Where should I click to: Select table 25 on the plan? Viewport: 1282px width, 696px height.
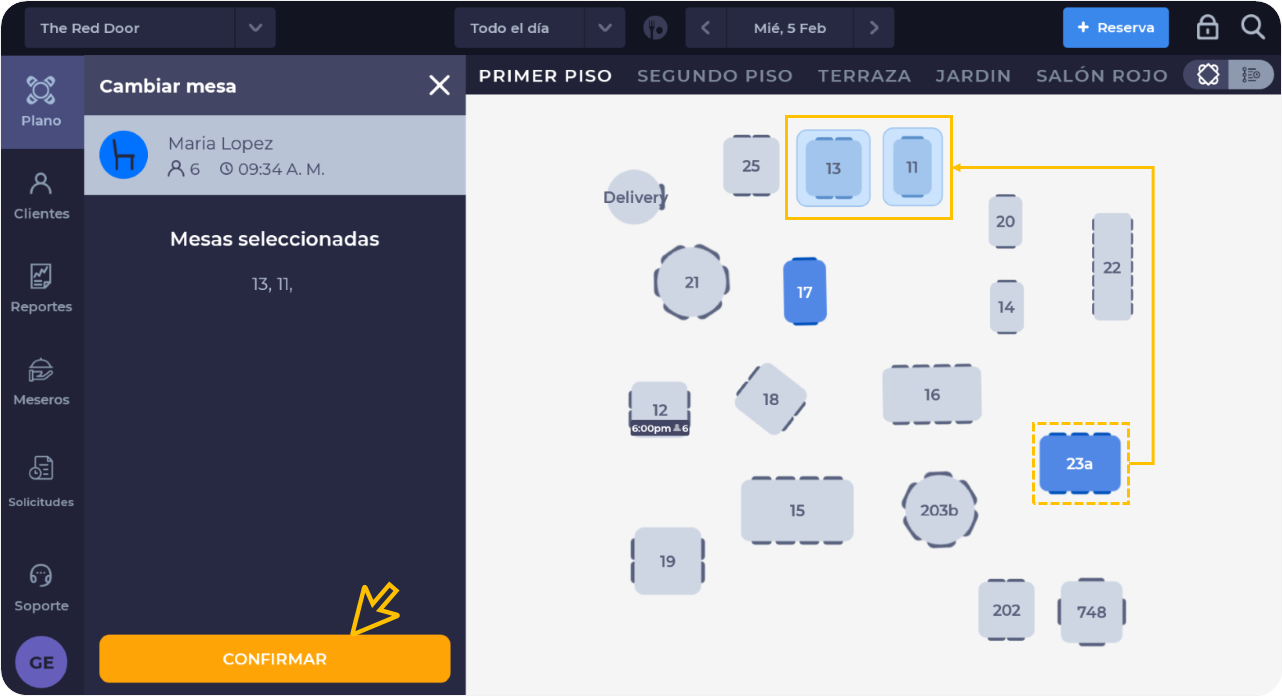pyautogui.click(x=751, y=166)
